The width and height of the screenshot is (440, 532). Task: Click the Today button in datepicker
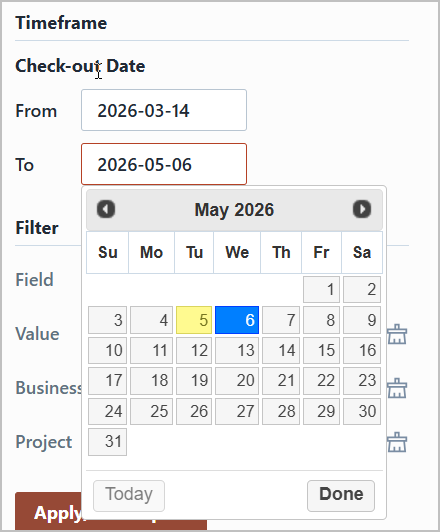click(x=129, y=496)
